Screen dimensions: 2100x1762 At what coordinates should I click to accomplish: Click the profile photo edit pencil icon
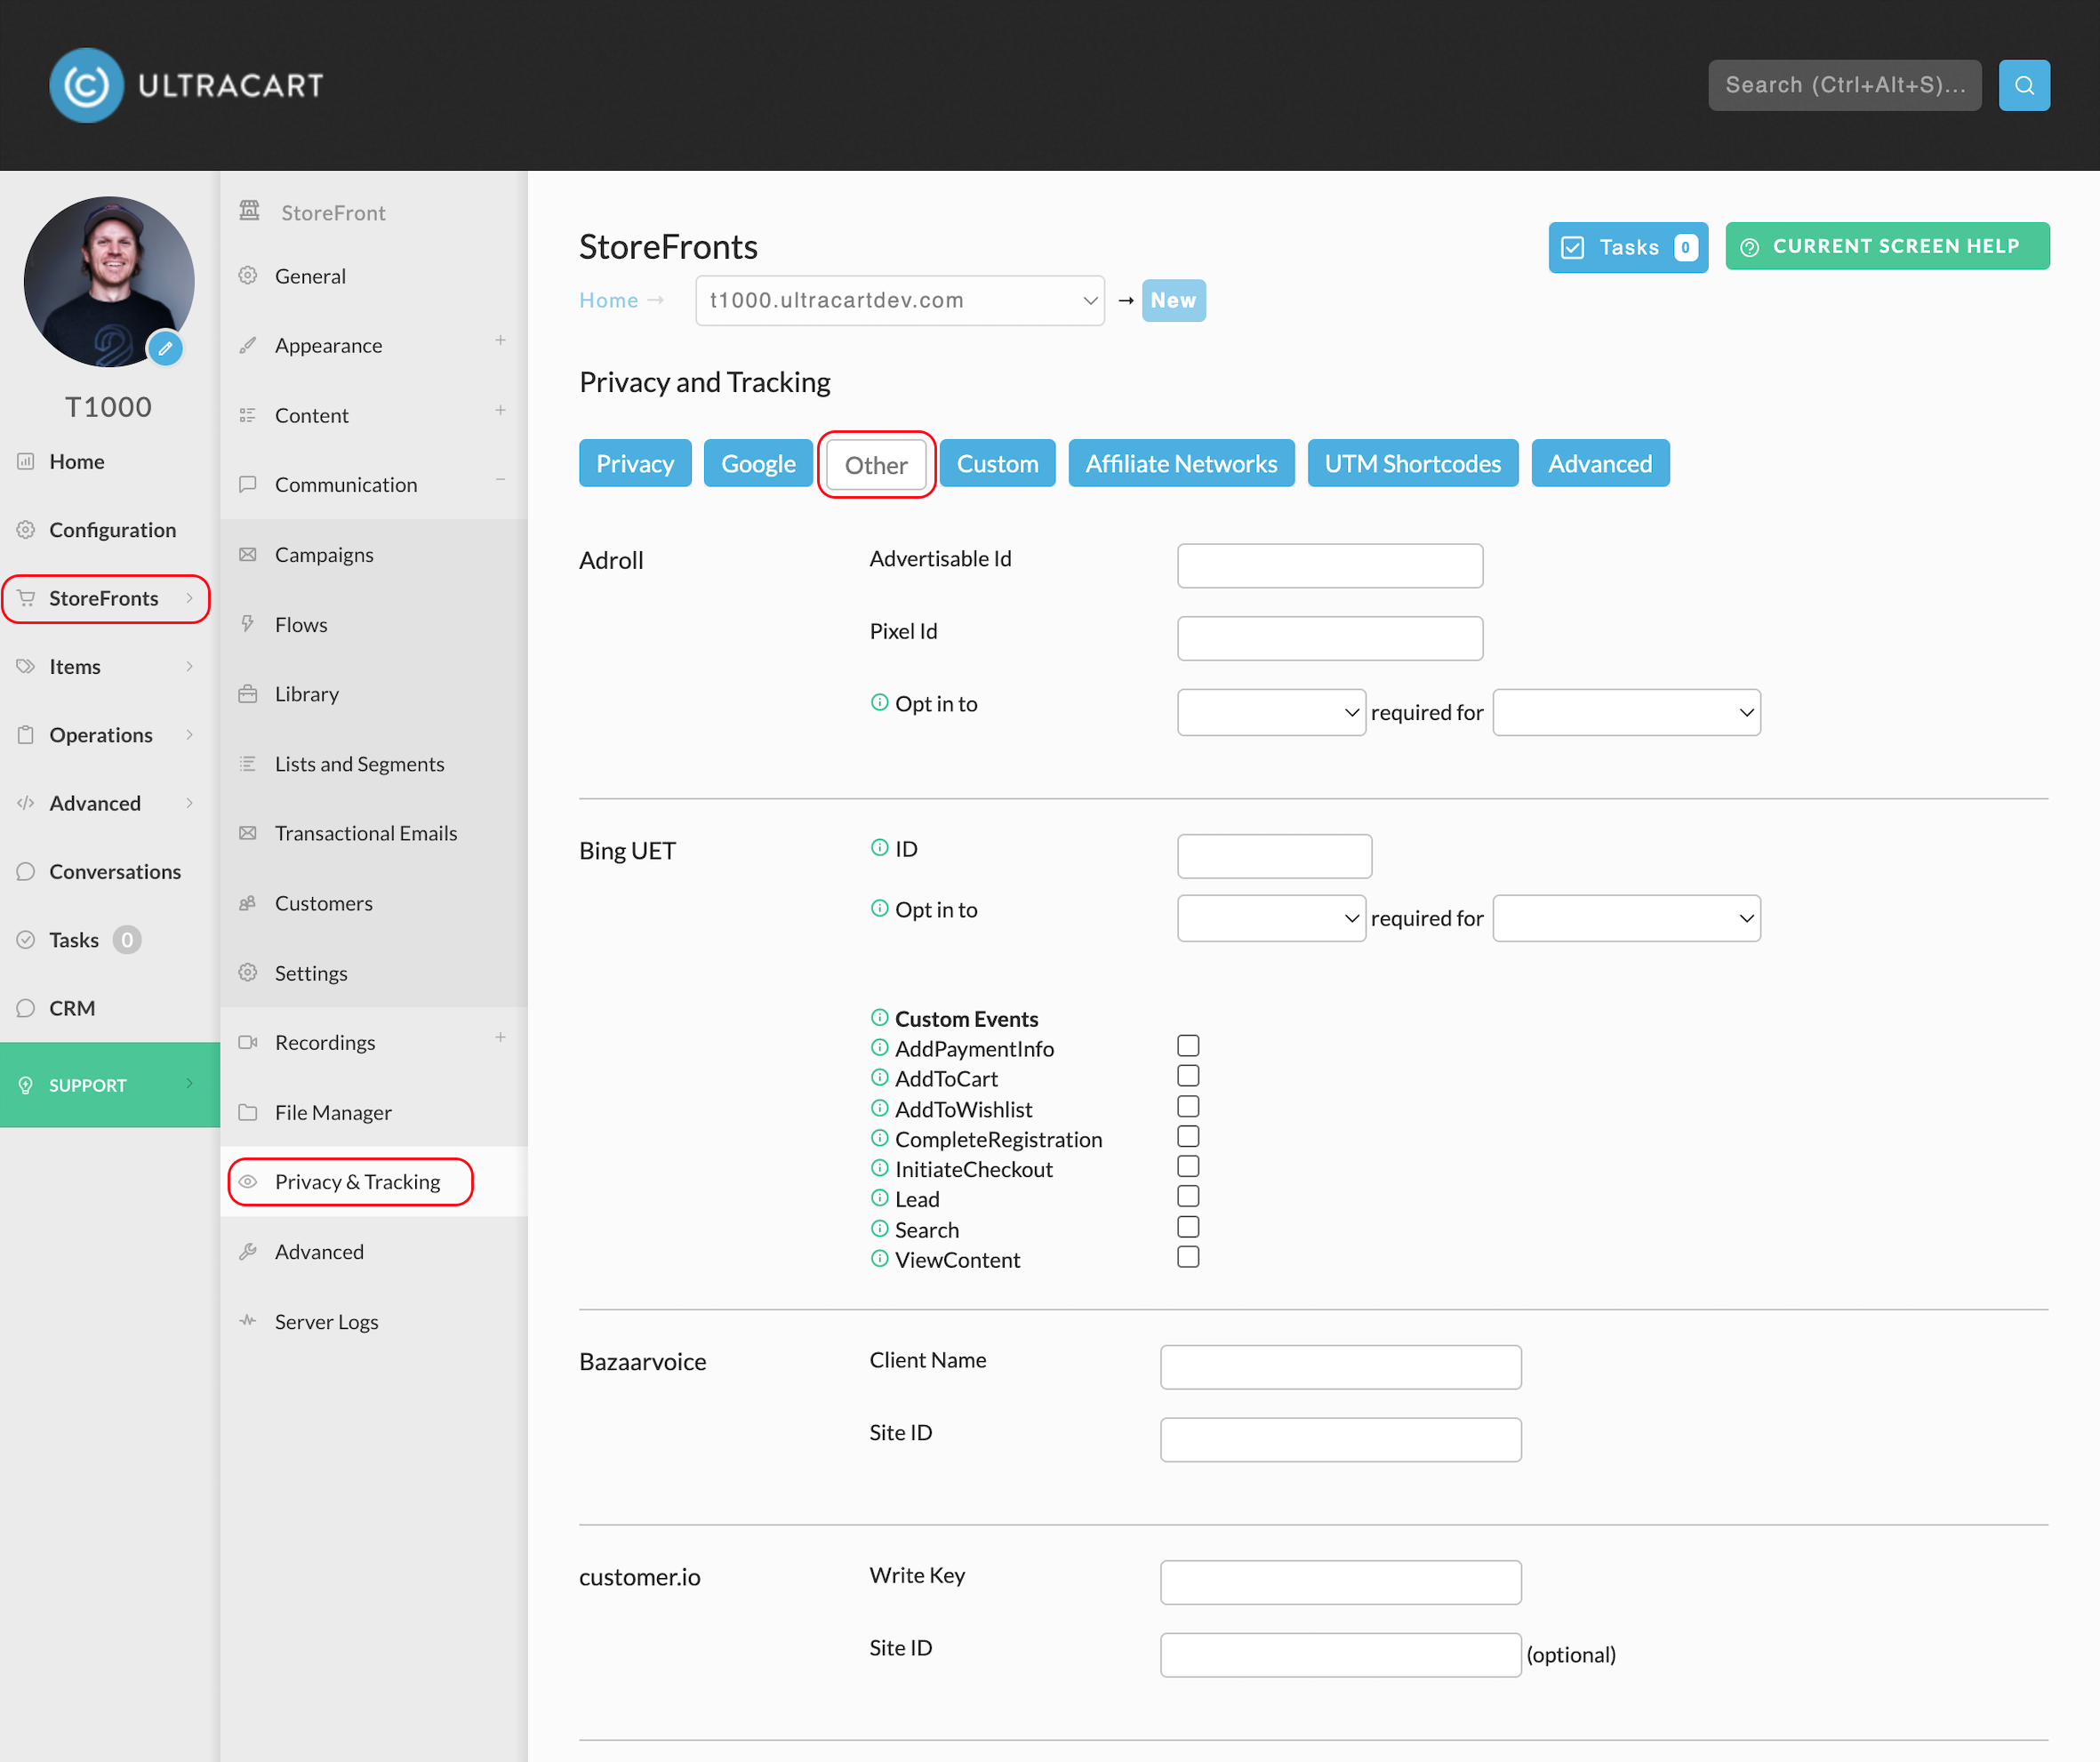point(165,349)
